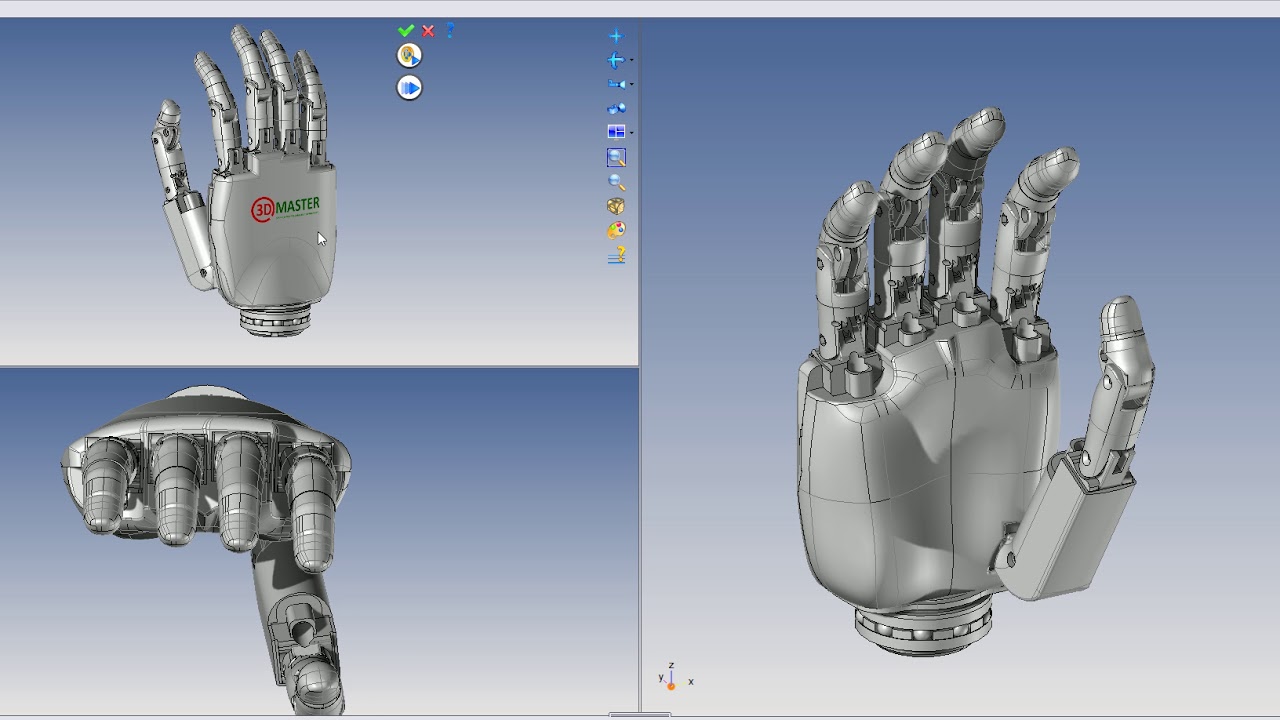The image size is (1280, 720).
Task: Open the rotate view dropdown arrow
Action: tap(631, 60)
